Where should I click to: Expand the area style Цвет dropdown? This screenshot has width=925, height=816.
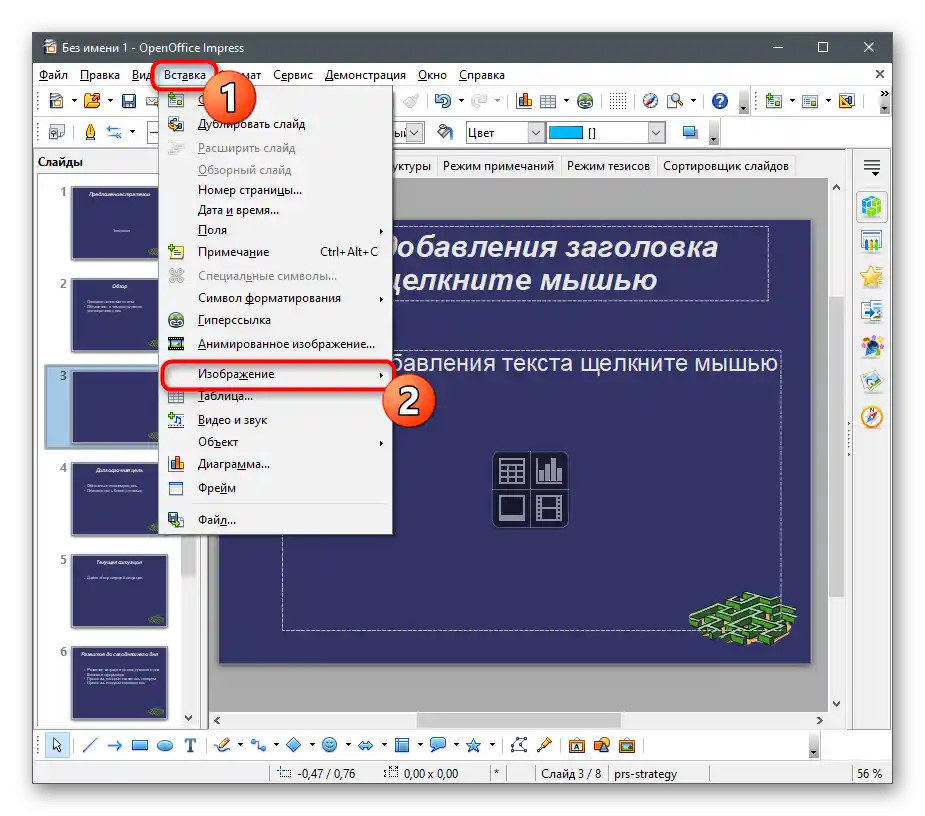click(536, 133)
